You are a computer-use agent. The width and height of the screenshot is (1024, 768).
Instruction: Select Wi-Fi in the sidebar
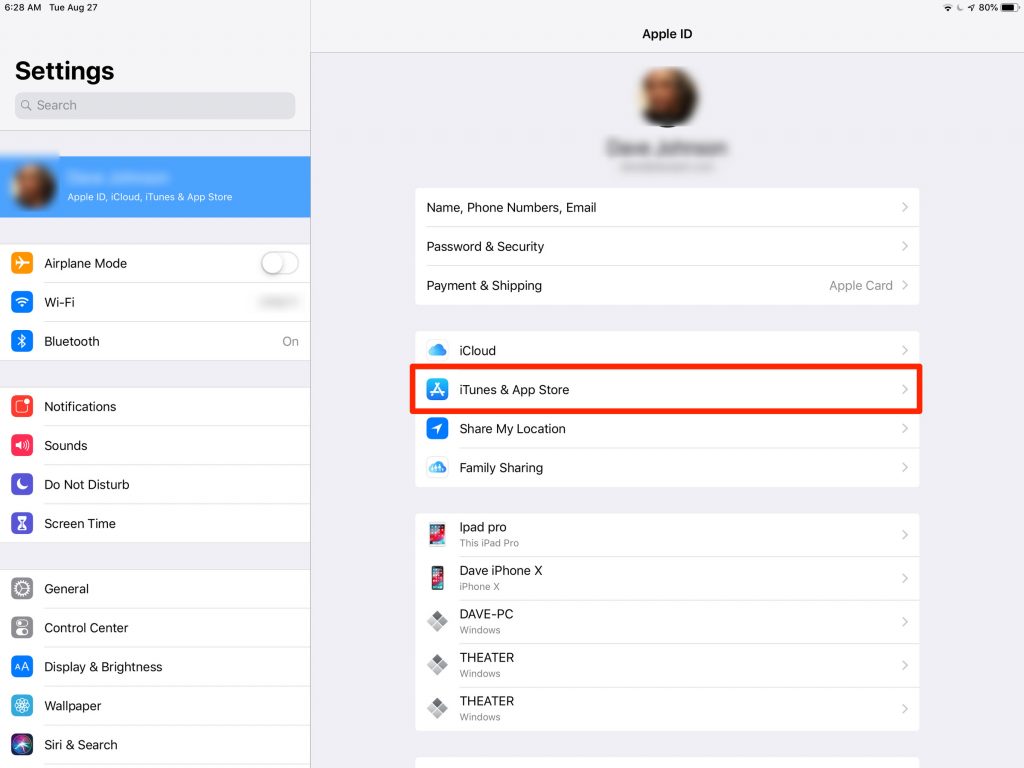155,302
